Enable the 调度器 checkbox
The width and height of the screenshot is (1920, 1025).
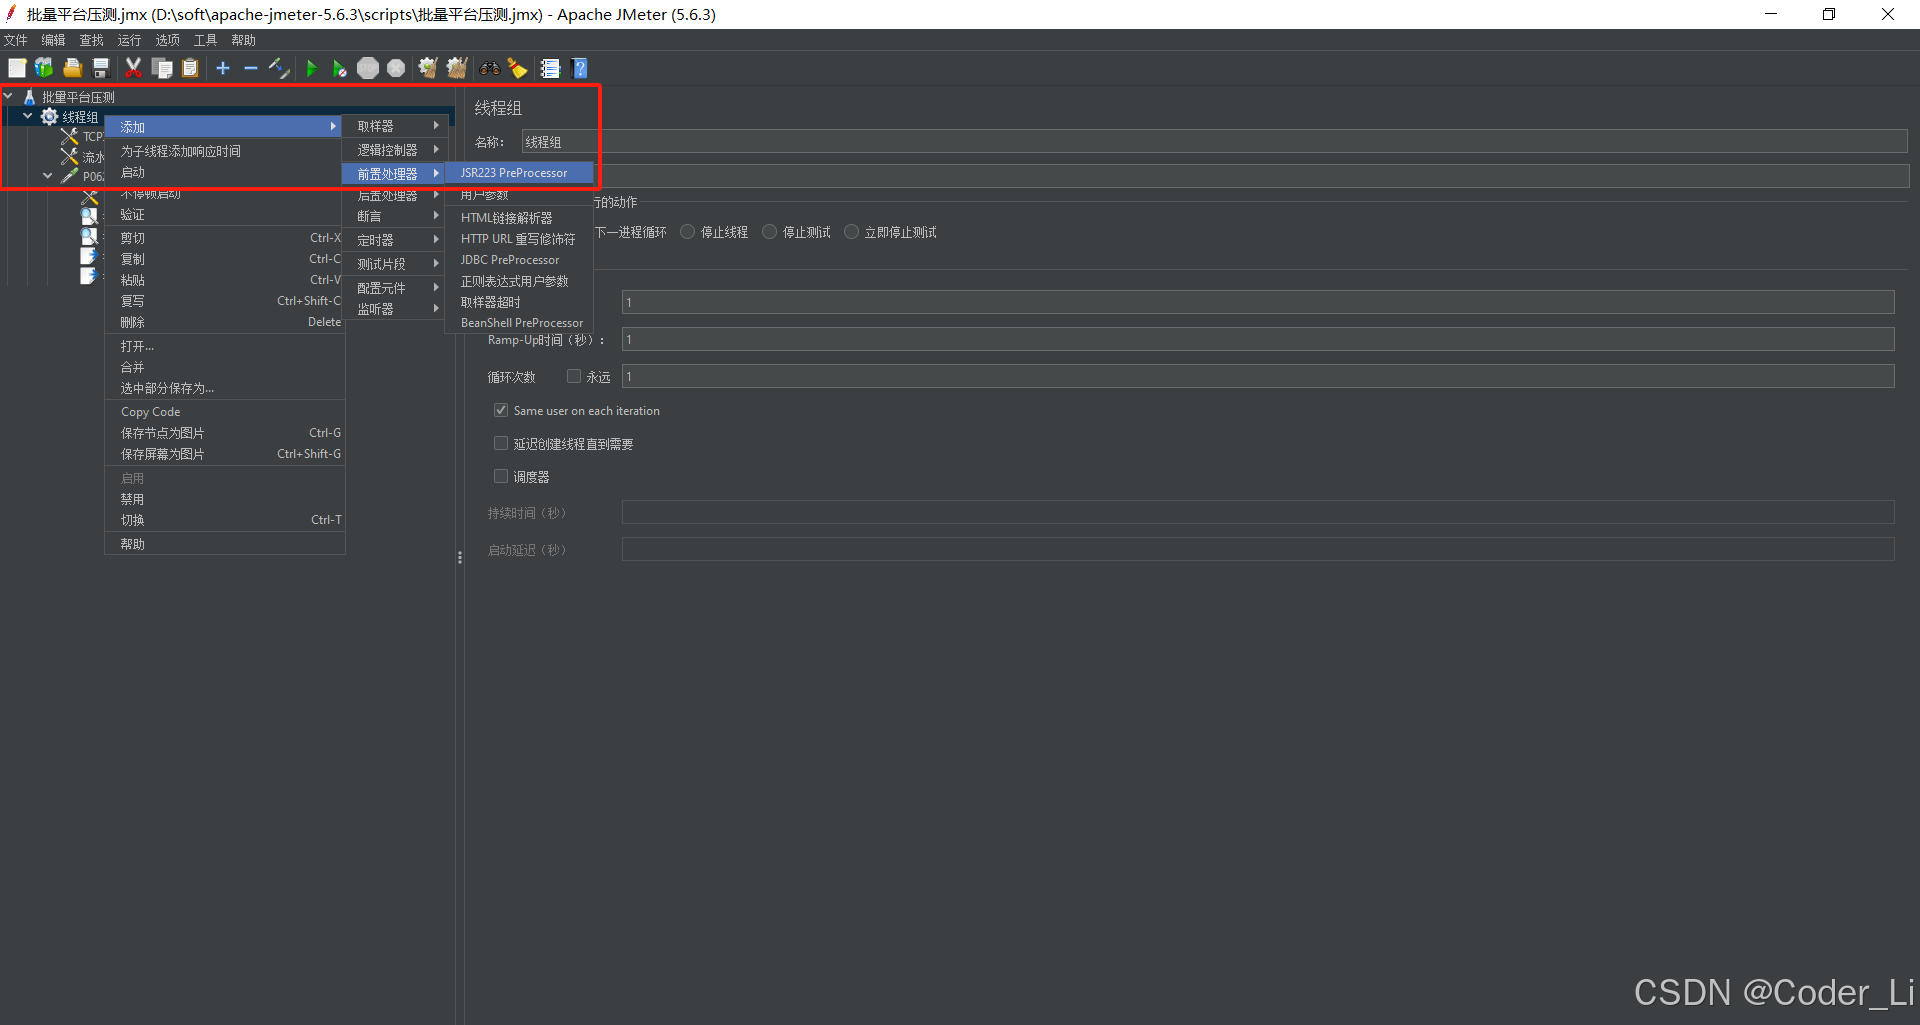coord(501,476)
